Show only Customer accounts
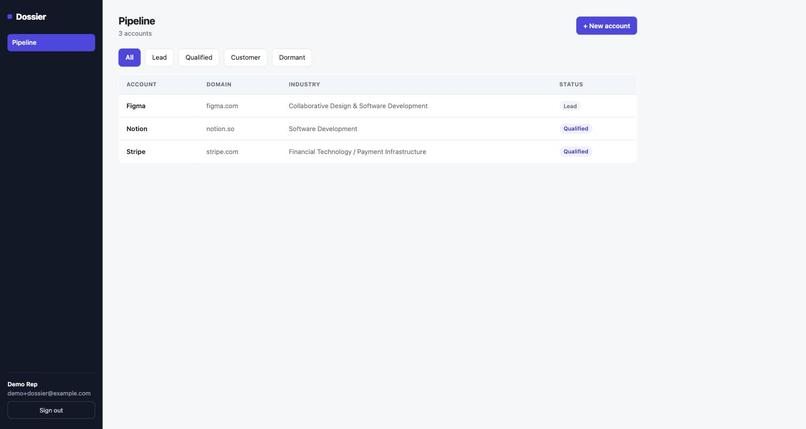This screenshot has width=806, height=429. point(245,58)
